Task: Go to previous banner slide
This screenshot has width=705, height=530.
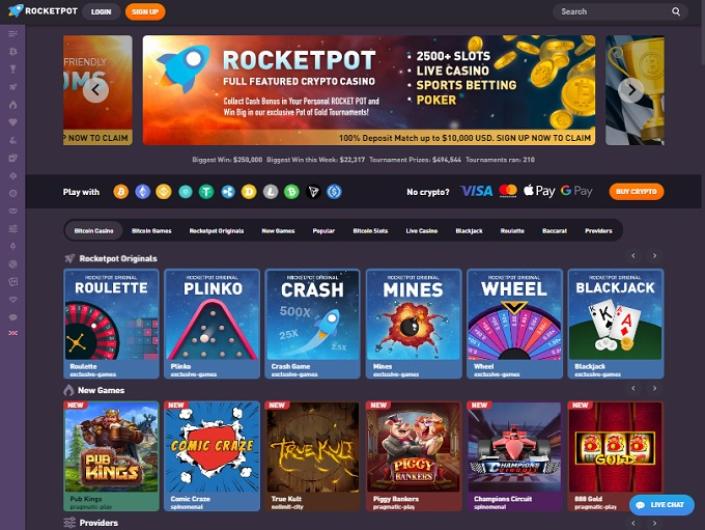Action: (x=95, y=90)
